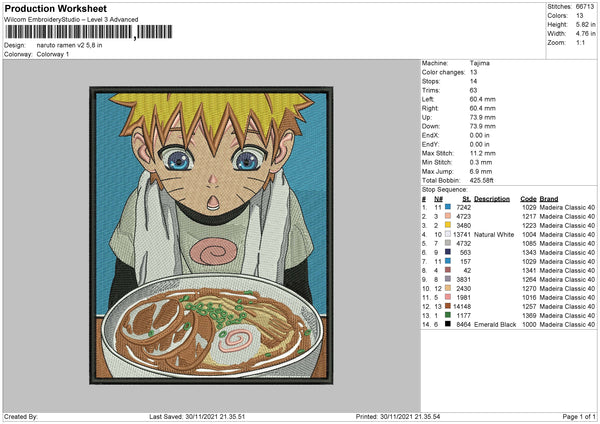Select the navy swatch with 563 stitches
600x424 pixels.
tap(448, 252)
